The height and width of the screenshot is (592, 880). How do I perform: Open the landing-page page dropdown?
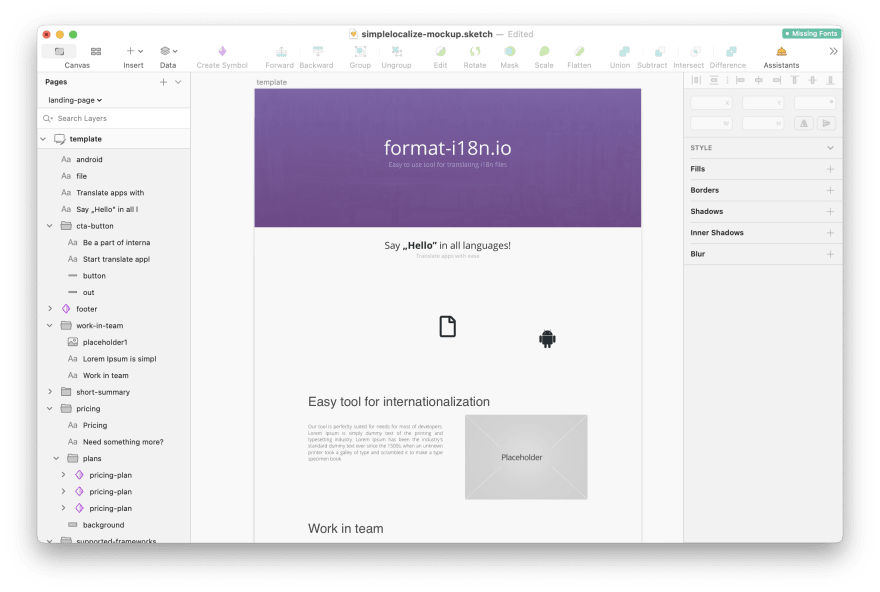pos(75,100)
